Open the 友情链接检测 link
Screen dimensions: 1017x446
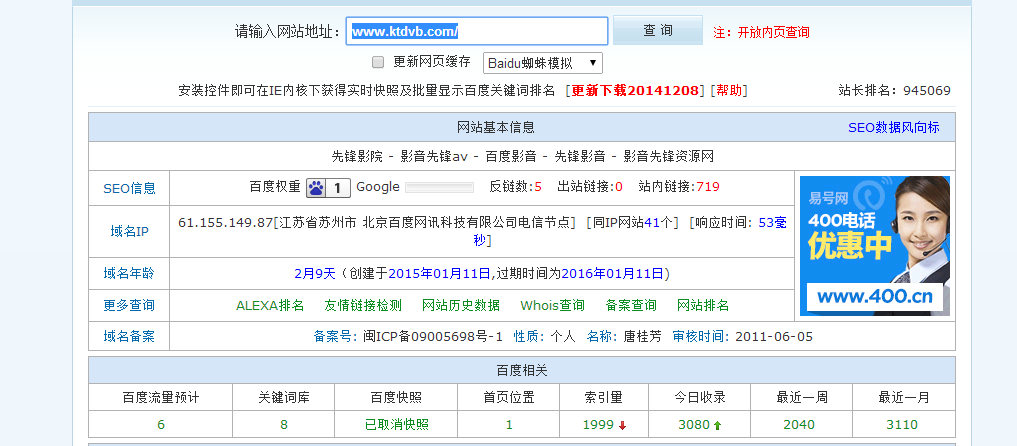click(x=363, y=305)
